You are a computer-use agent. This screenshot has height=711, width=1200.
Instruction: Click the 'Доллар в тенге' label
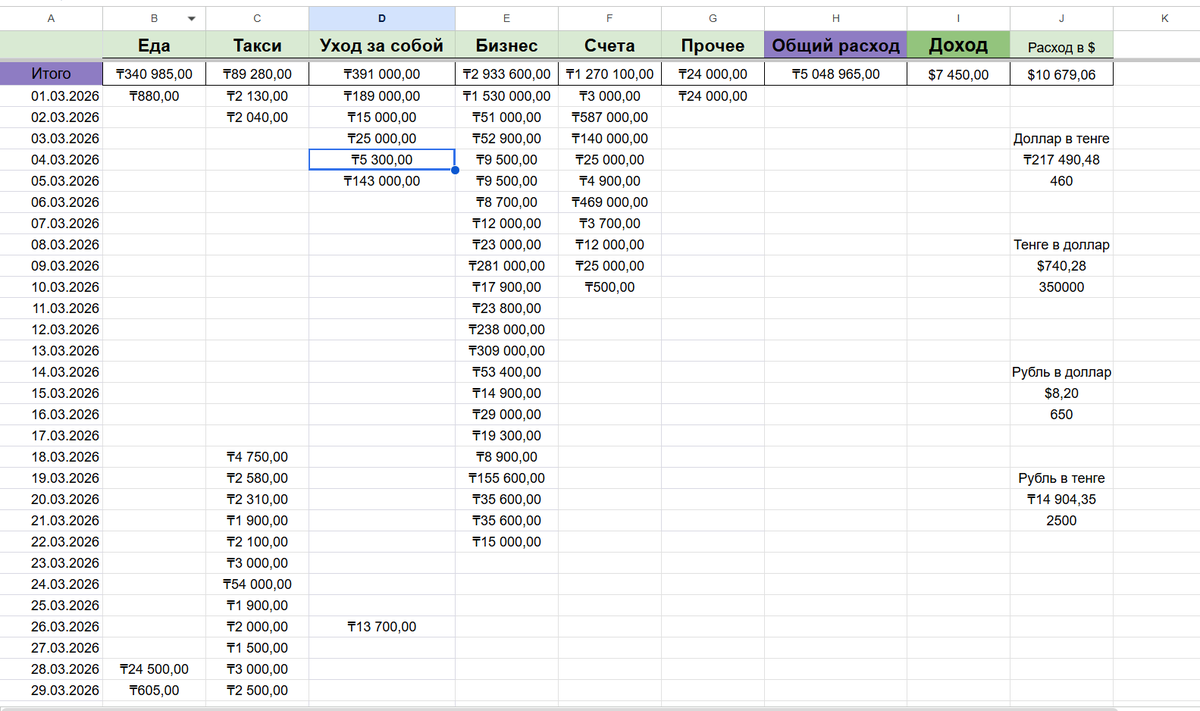(1061, 139)
